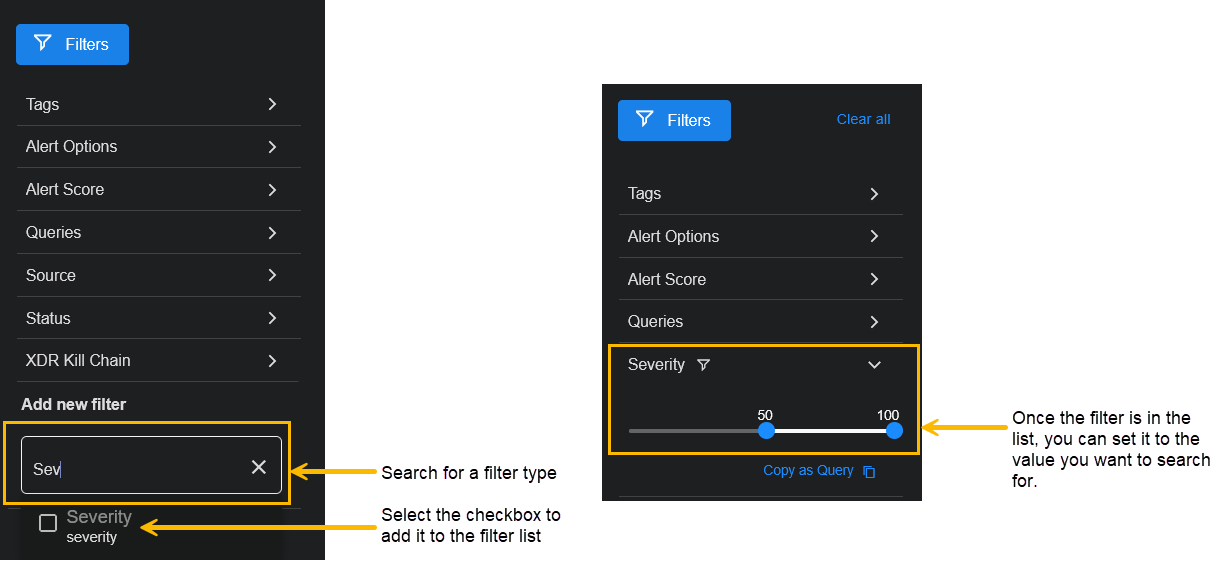Image resolution: width=1223 pixels, height=562 pixels.
Task: Open the Queries filter in left panel
Action: point(272,233)
